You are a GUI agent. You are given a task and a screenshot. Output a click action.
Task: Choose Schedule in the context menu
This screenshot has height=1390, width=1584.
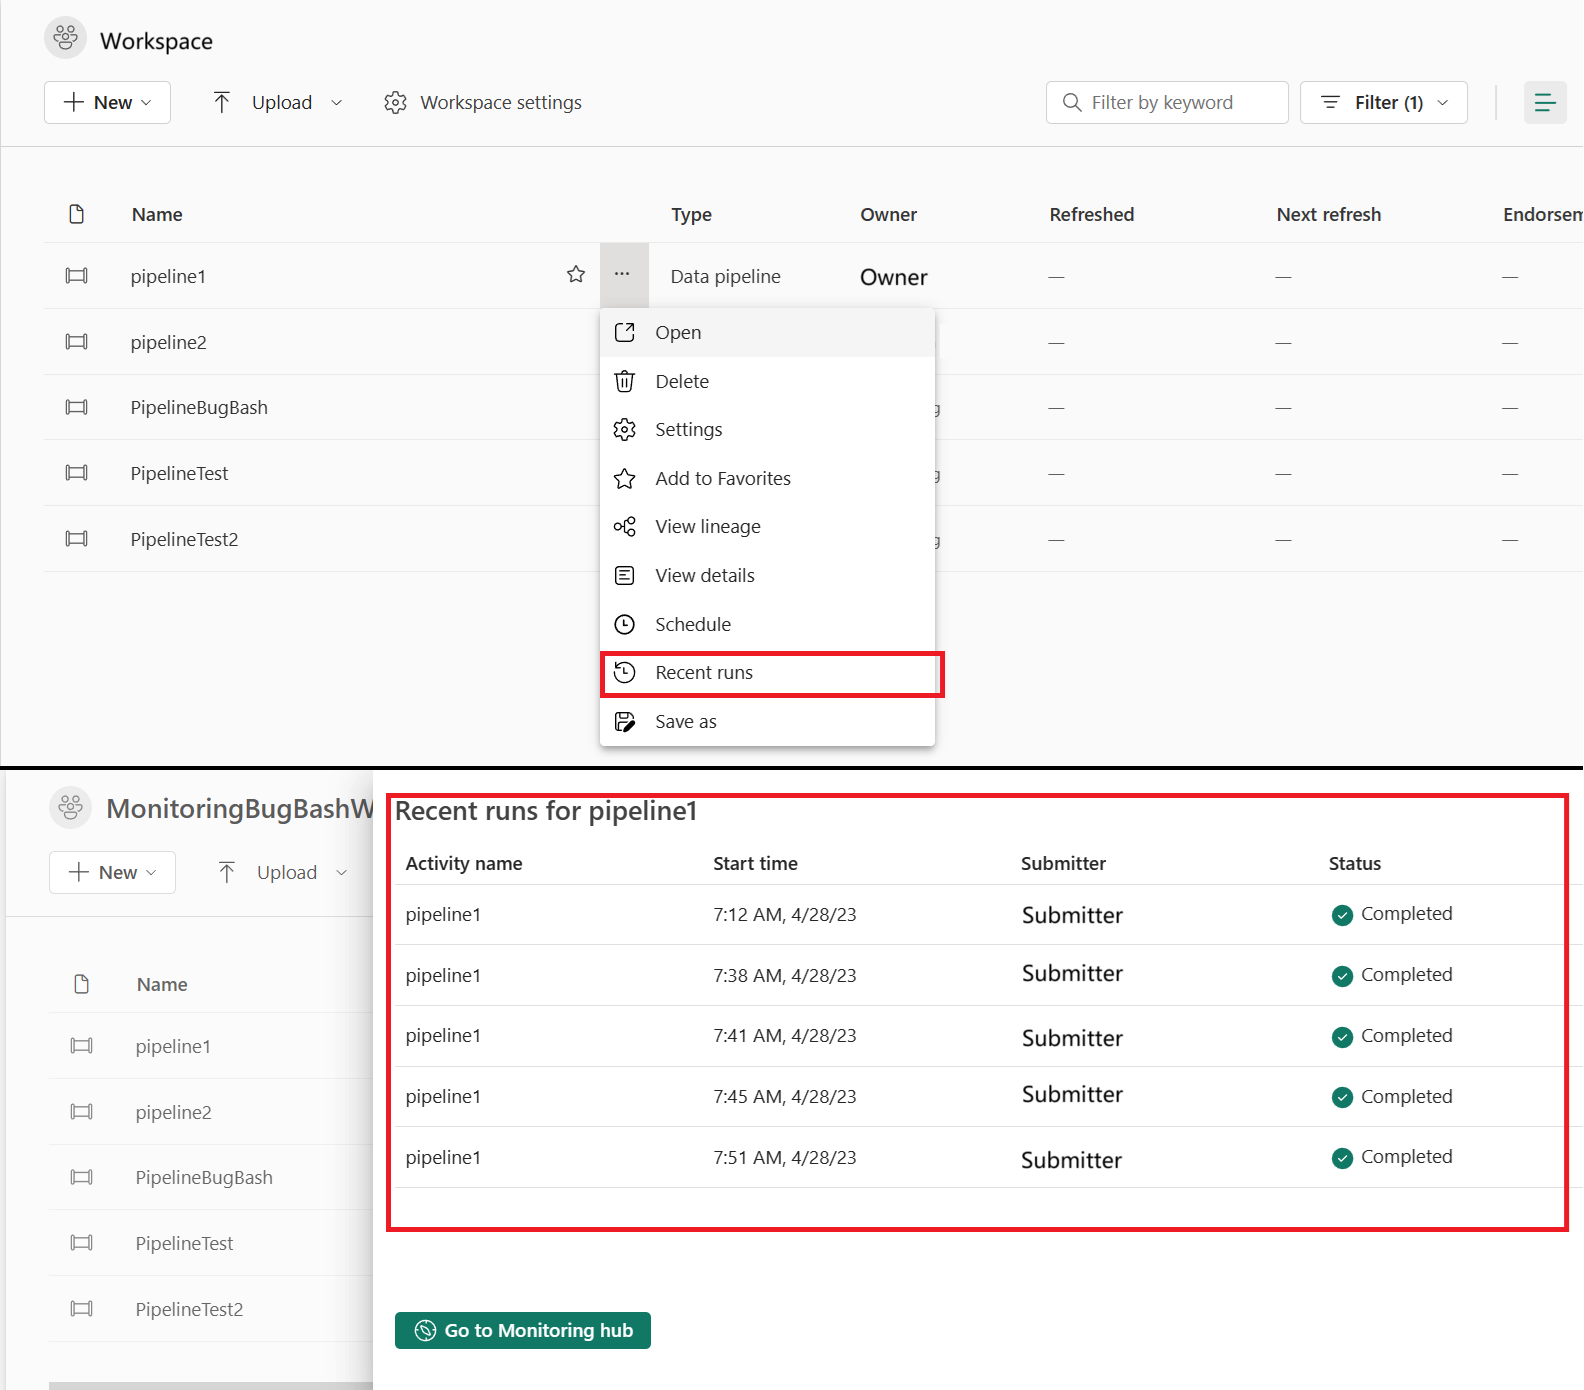[x=693, y=625]
